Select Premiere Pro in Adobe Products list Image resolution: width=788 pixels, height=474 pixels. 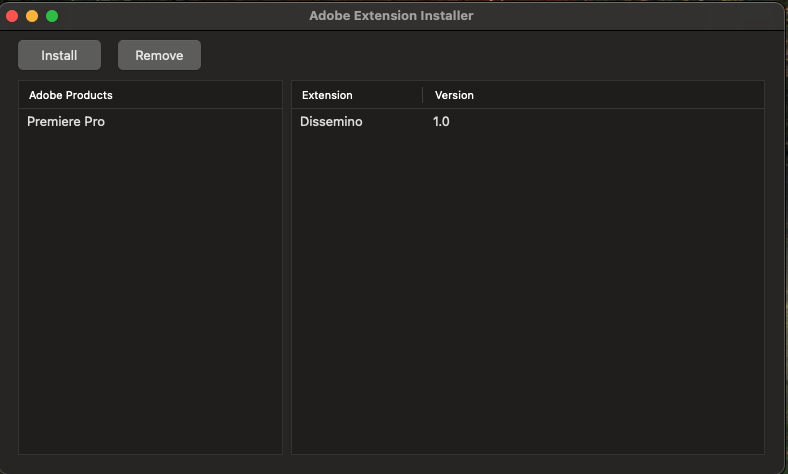[x=66, y=122]
